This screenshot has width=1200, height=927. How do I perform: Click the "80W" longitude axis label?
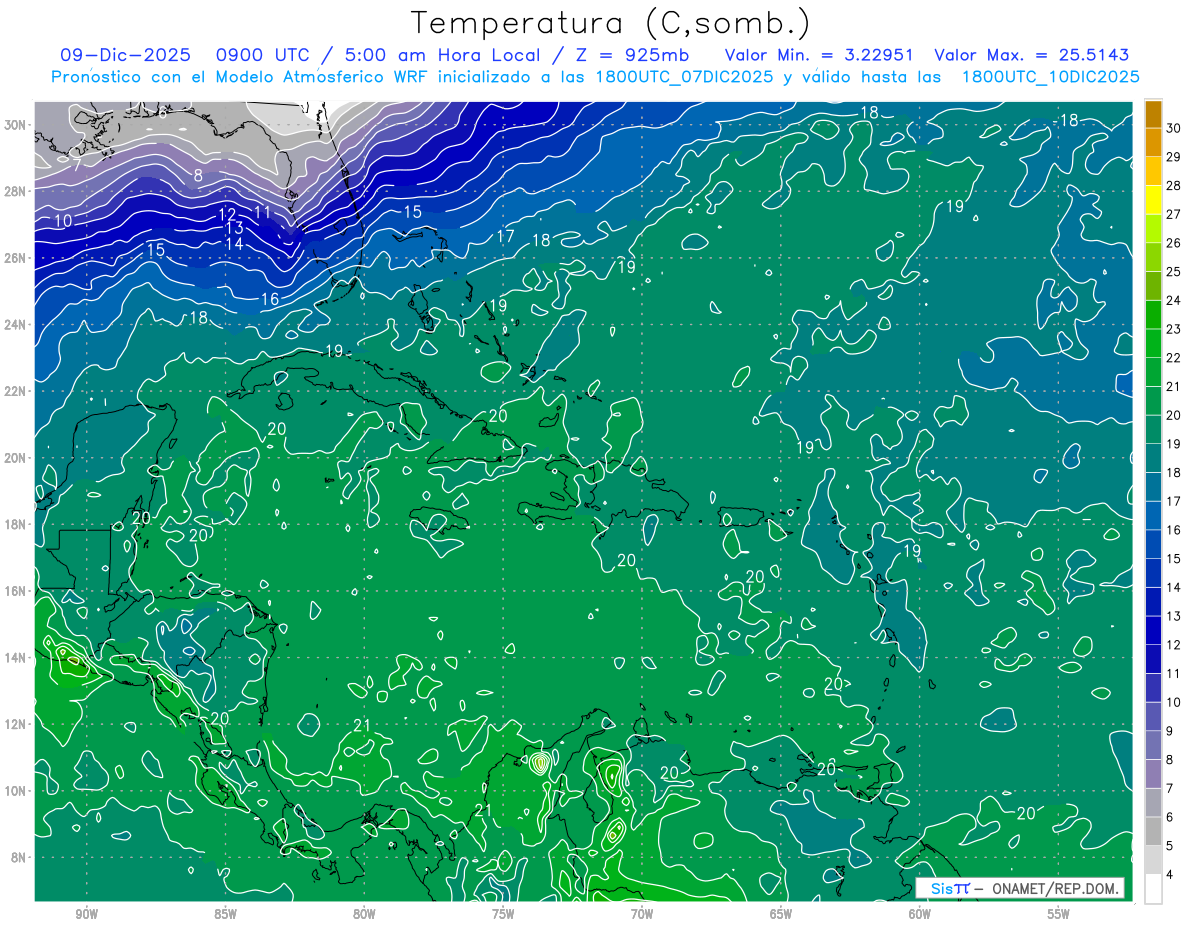[364, 914]
